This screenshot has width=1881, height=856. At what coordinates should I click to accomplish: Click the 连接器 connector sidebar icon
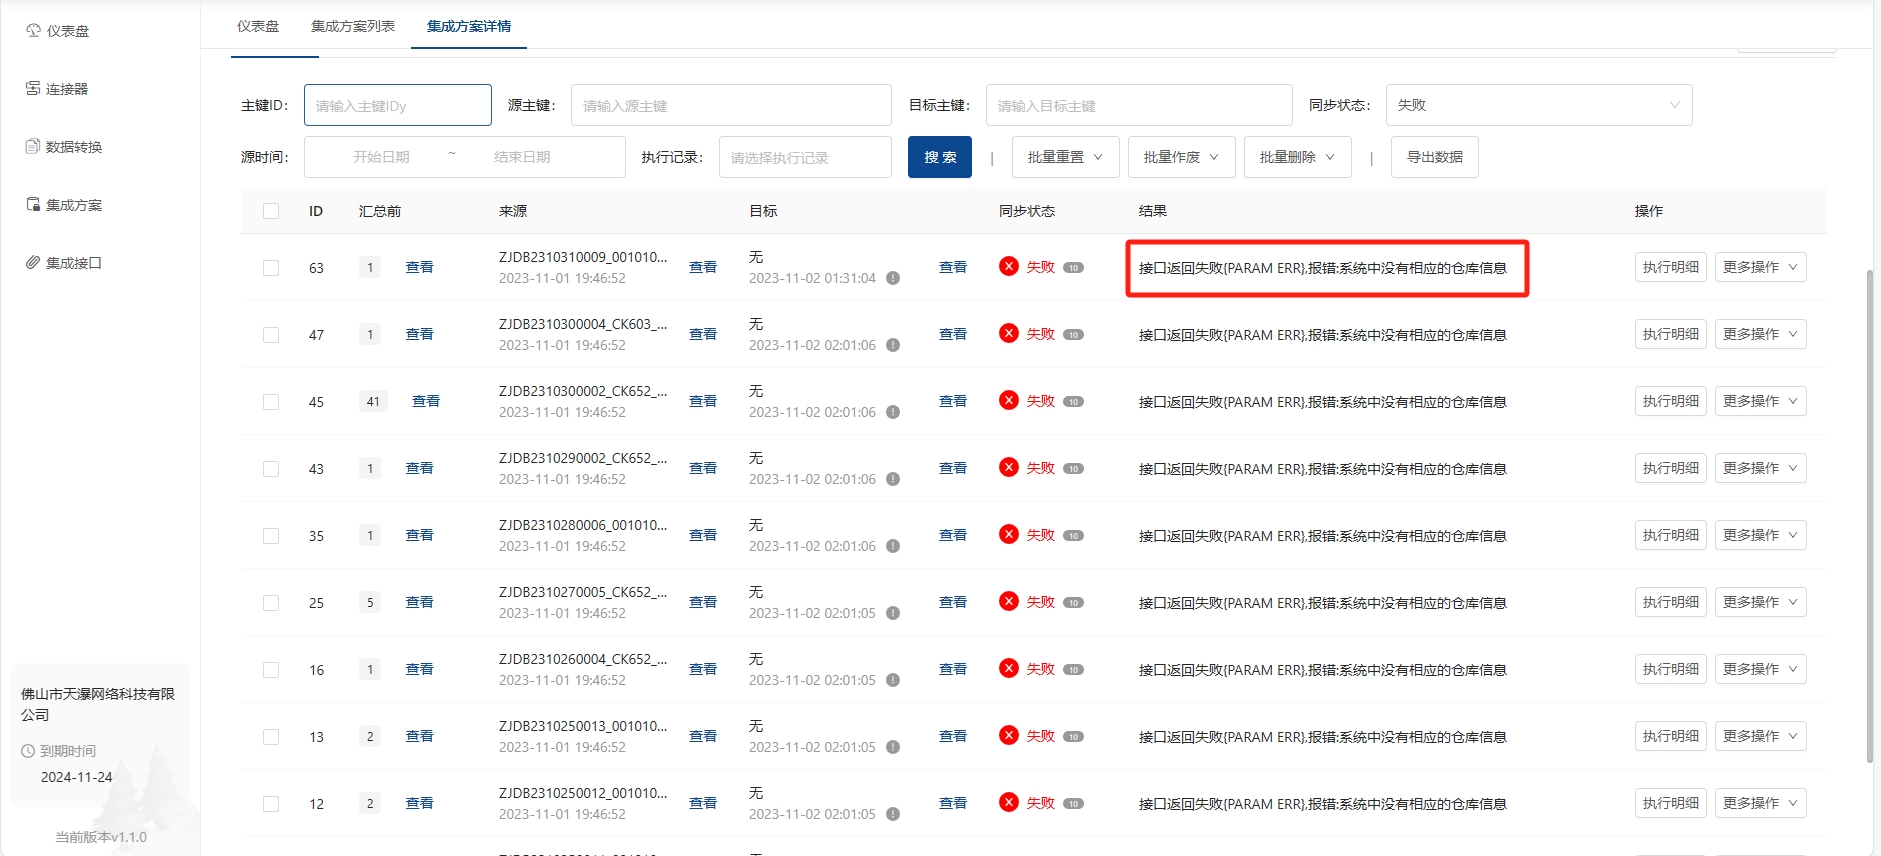click(33, 89)
